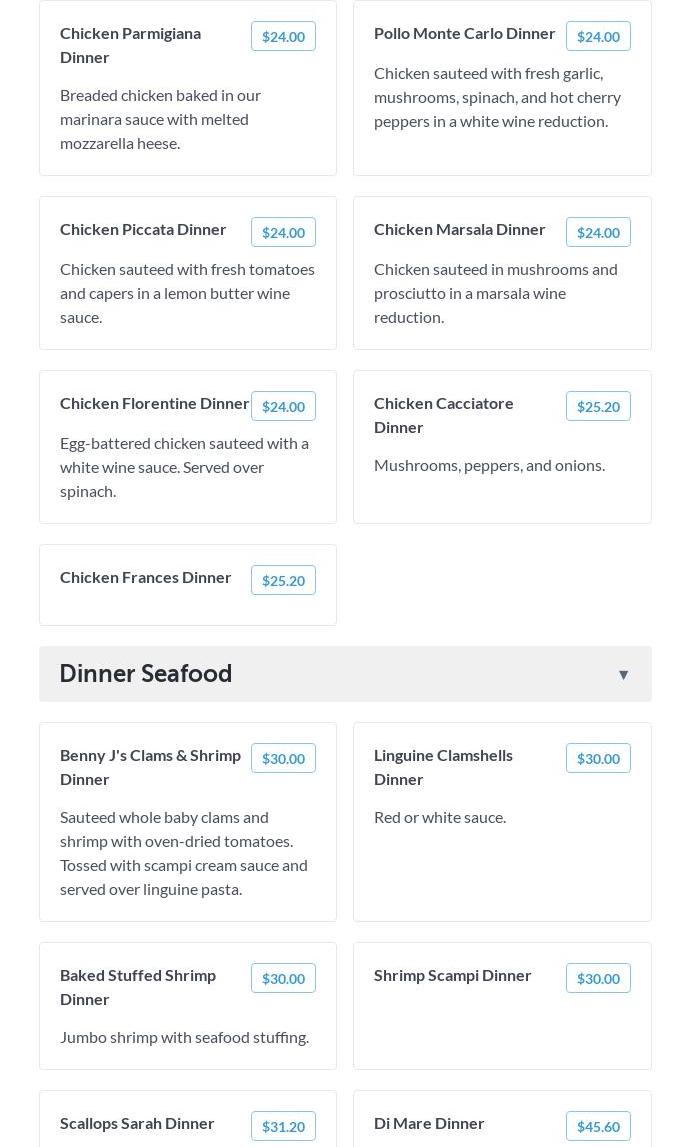The height and width of the screenshot is (1147, 690).
Task: Open Di Mare Dinner item title
Action: 429,1123
